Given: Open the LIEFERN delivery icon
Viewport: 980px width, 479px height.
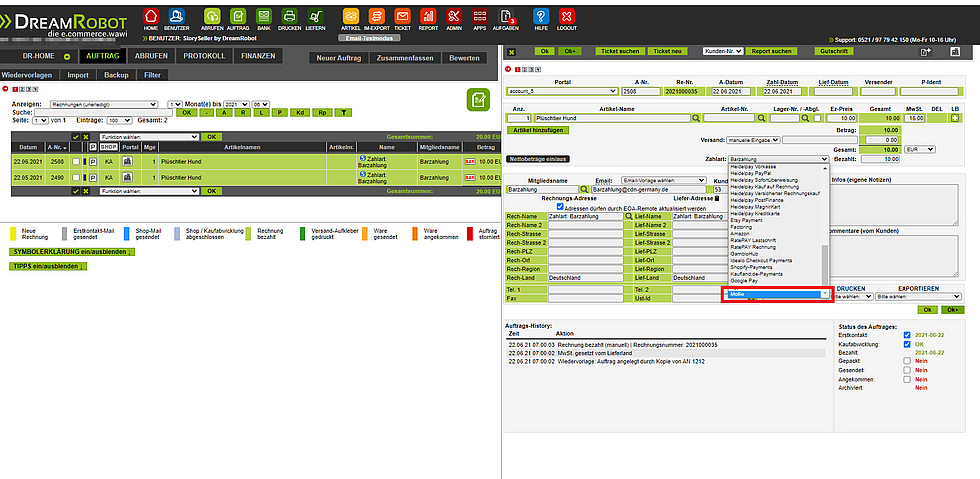Looking at the screenshot, I should [x=315, y=16].
